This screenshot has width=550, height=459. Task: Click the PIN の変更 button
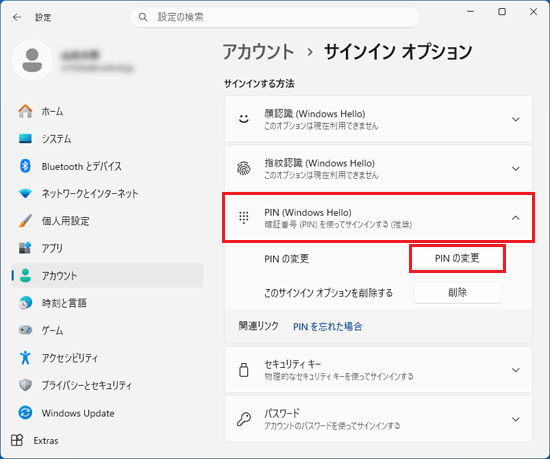[457, 258]
